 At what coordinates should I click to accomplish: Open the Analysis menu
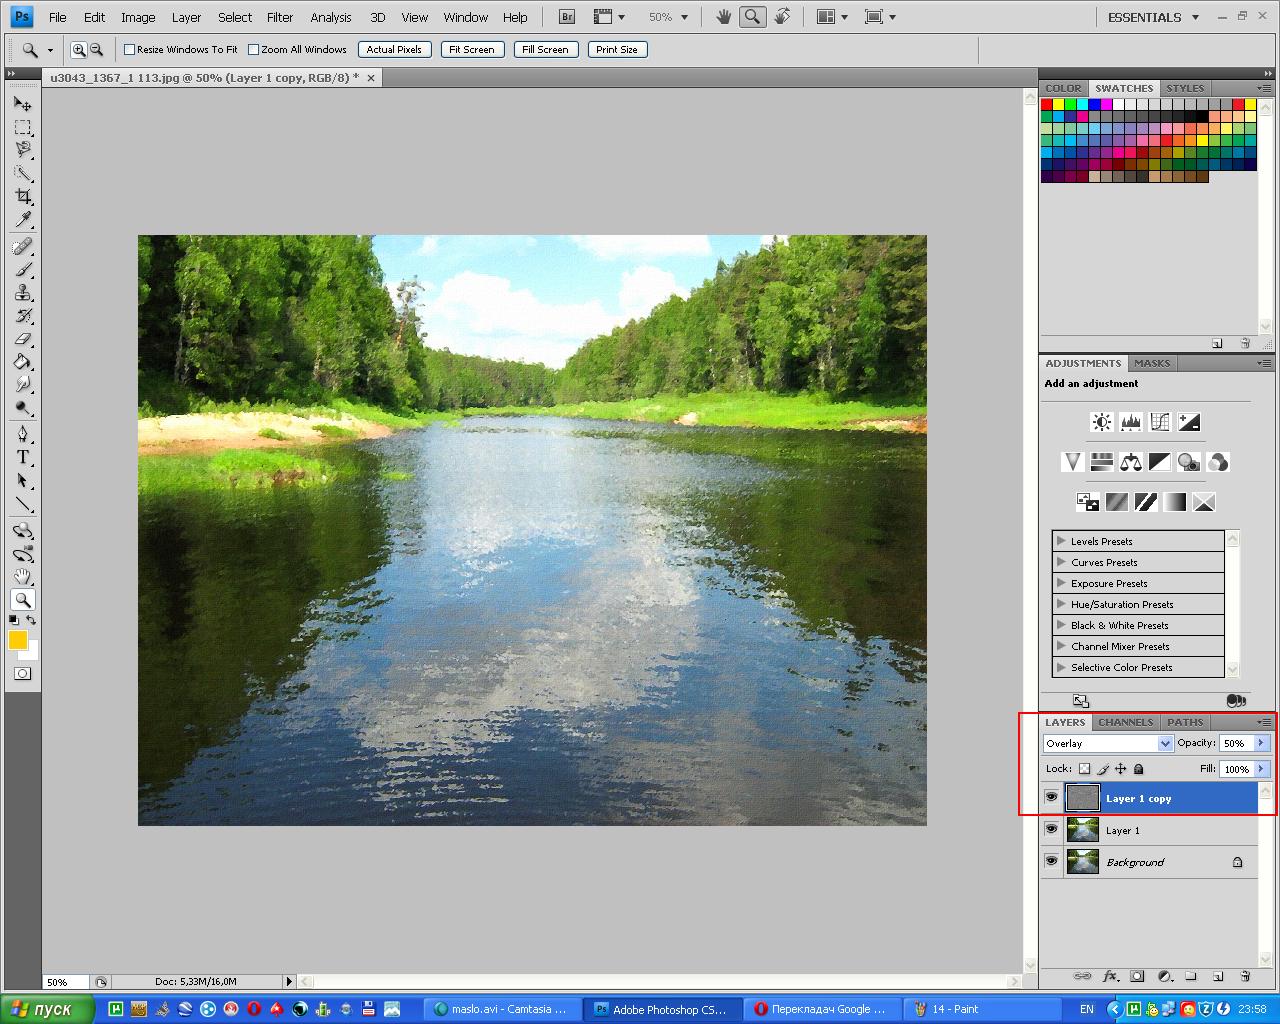click(331, 17)
